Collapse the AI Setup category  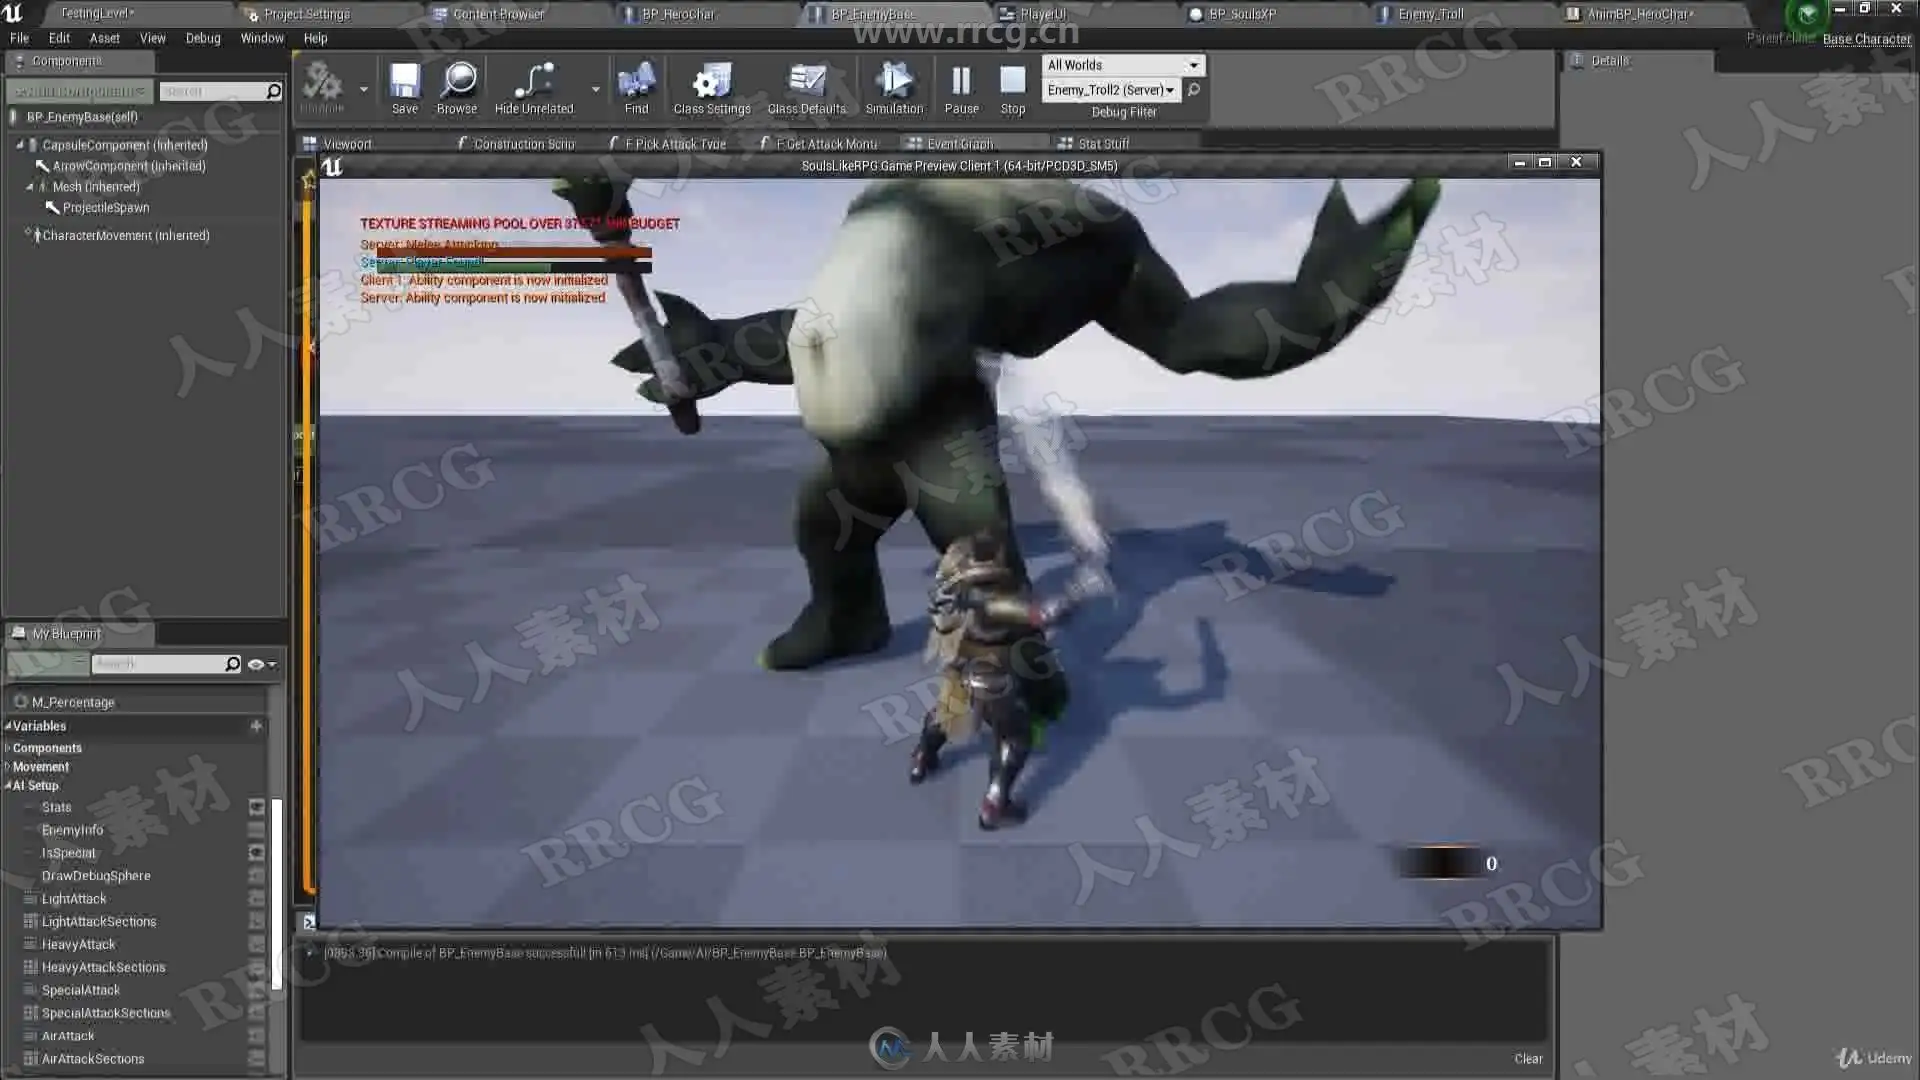coord(8,786)
